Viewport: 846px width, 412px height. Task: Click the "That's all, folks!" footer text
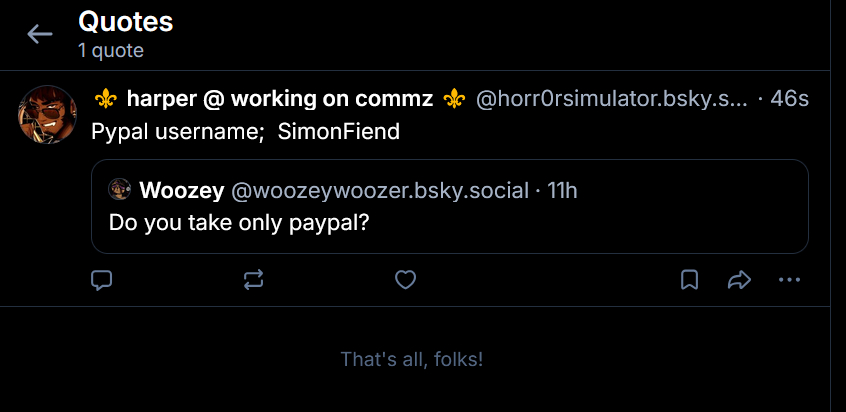412,359
